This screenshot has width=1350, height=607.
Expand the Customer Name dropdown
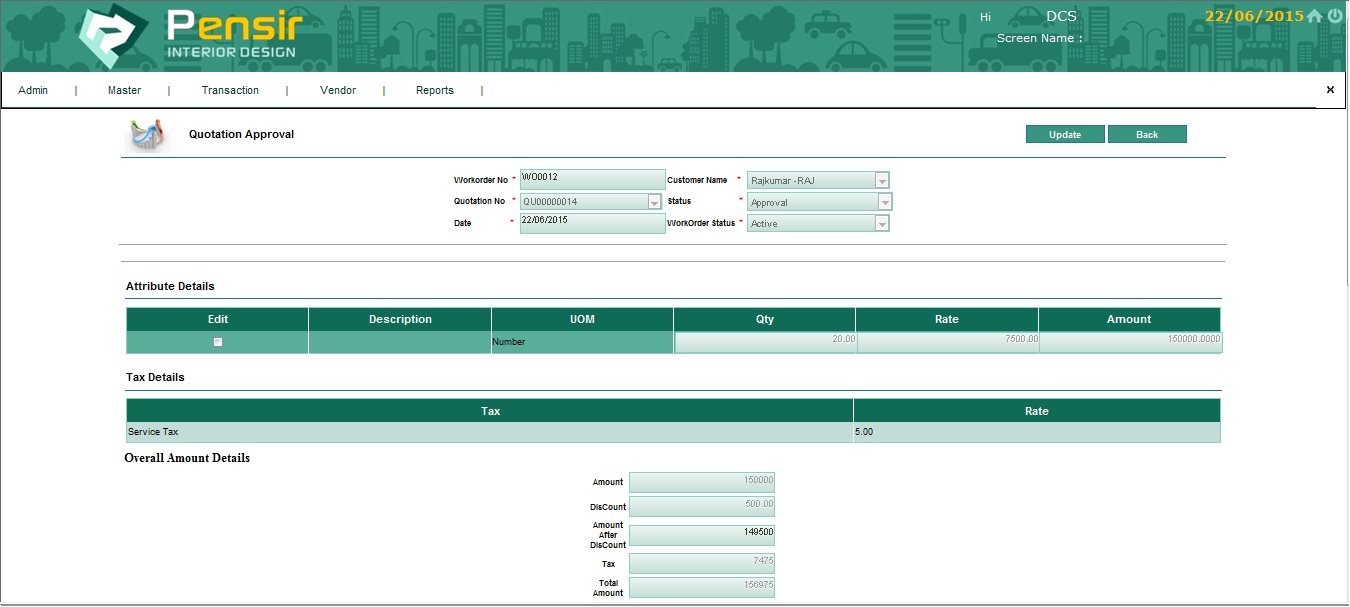881,181
